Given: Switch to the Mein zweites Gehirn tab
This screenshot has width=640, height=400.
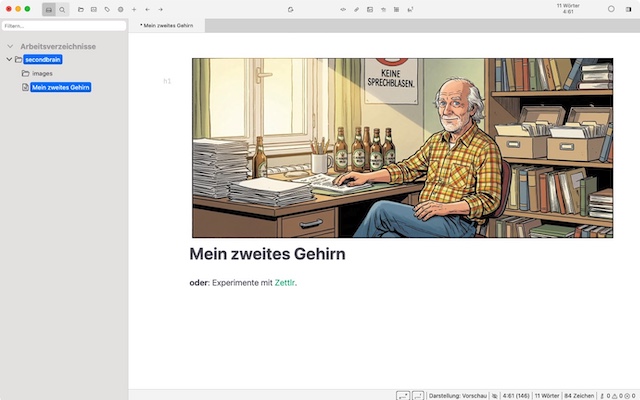Looking at the screenshot, I should pyautogui.click(x=168, y=25).
